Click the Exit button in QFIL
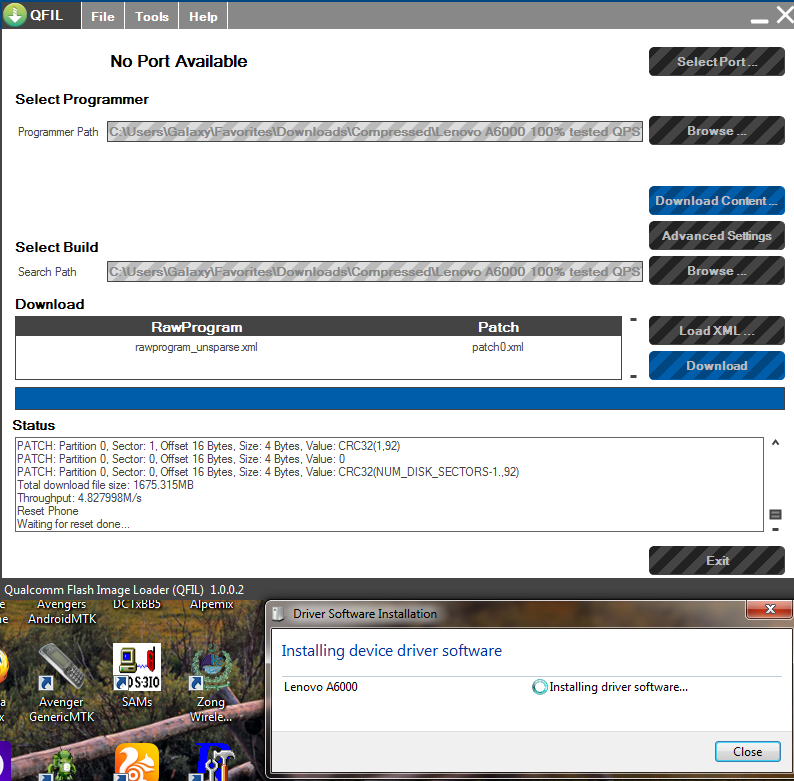Screen dimensions: 794x781 pos(717,561)
